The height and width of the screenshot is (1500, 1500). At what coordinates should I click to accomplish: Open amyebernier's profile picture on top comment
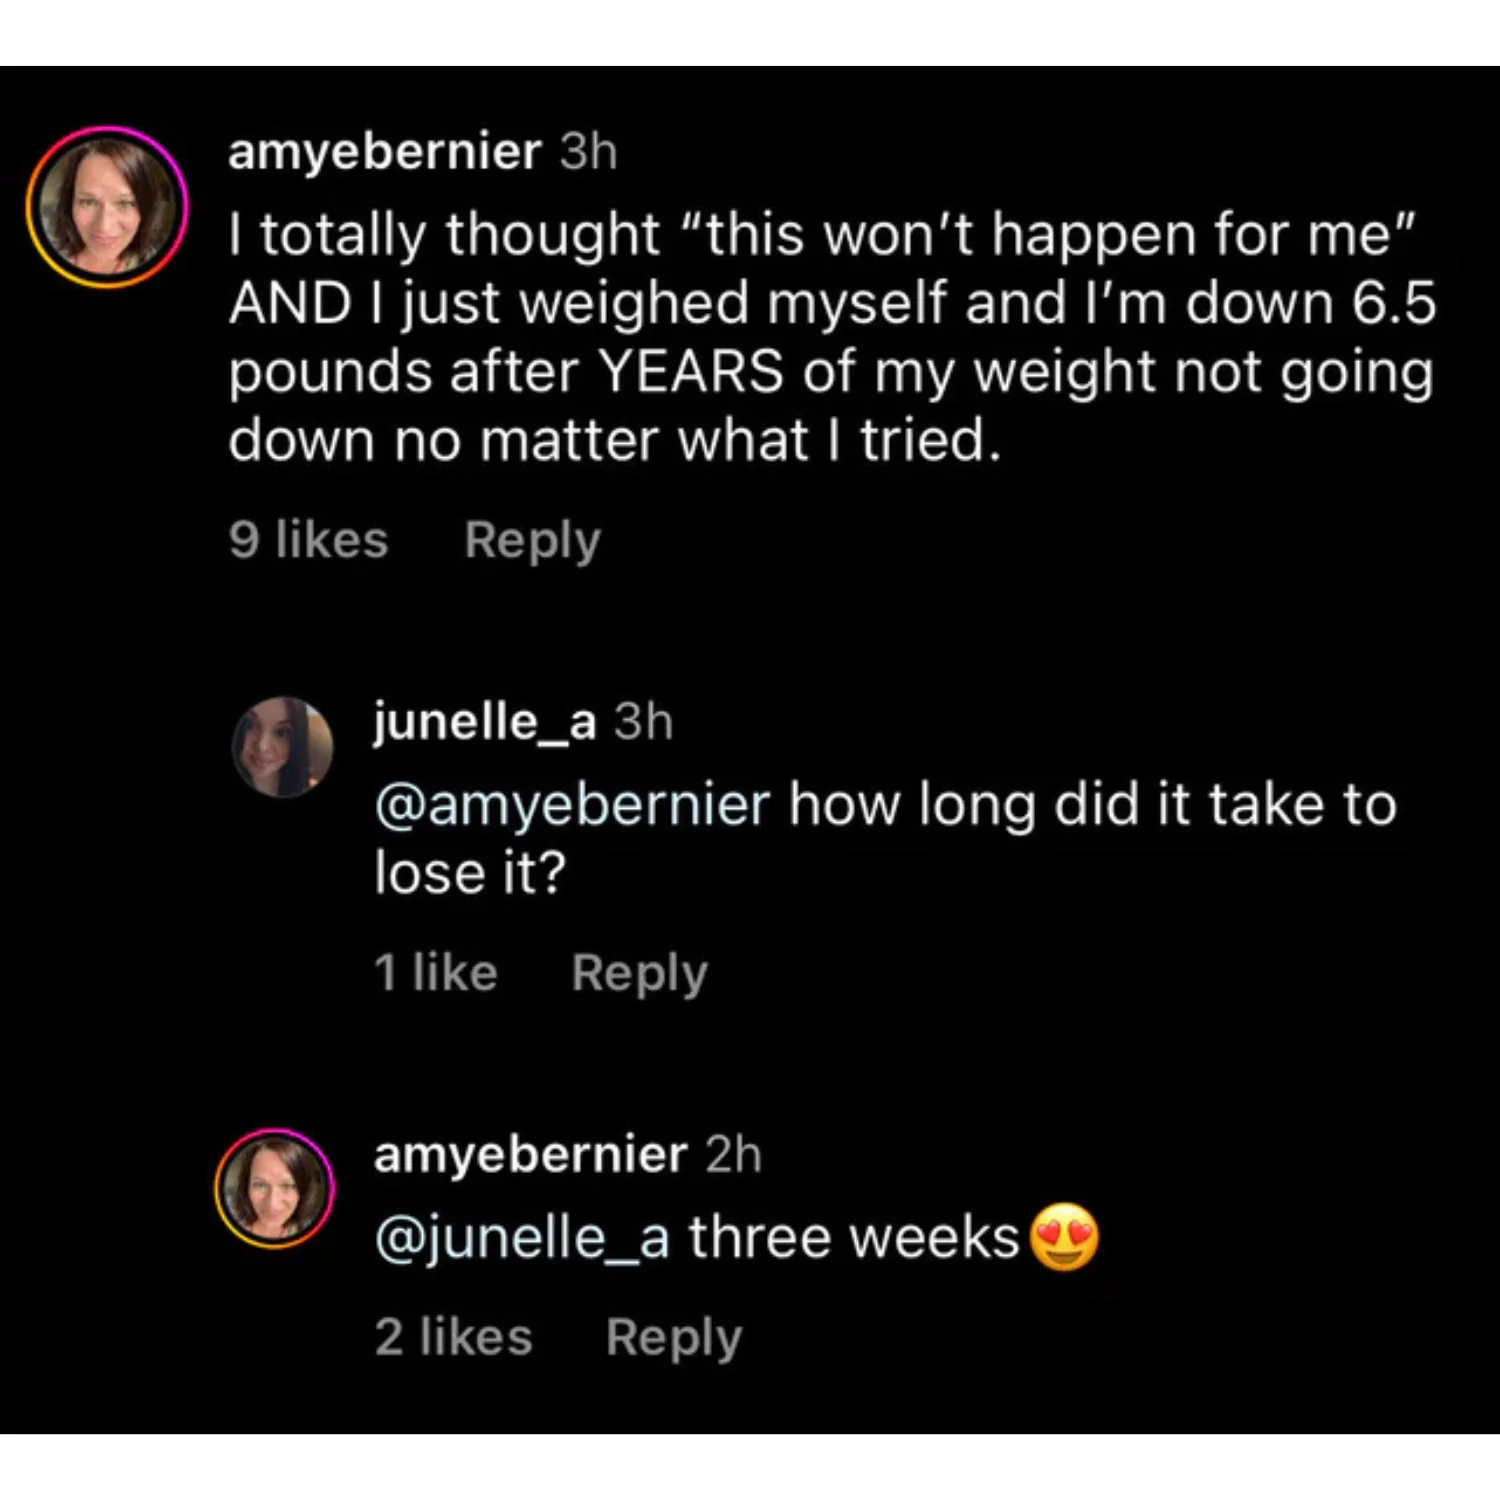(x=107, y=207)
